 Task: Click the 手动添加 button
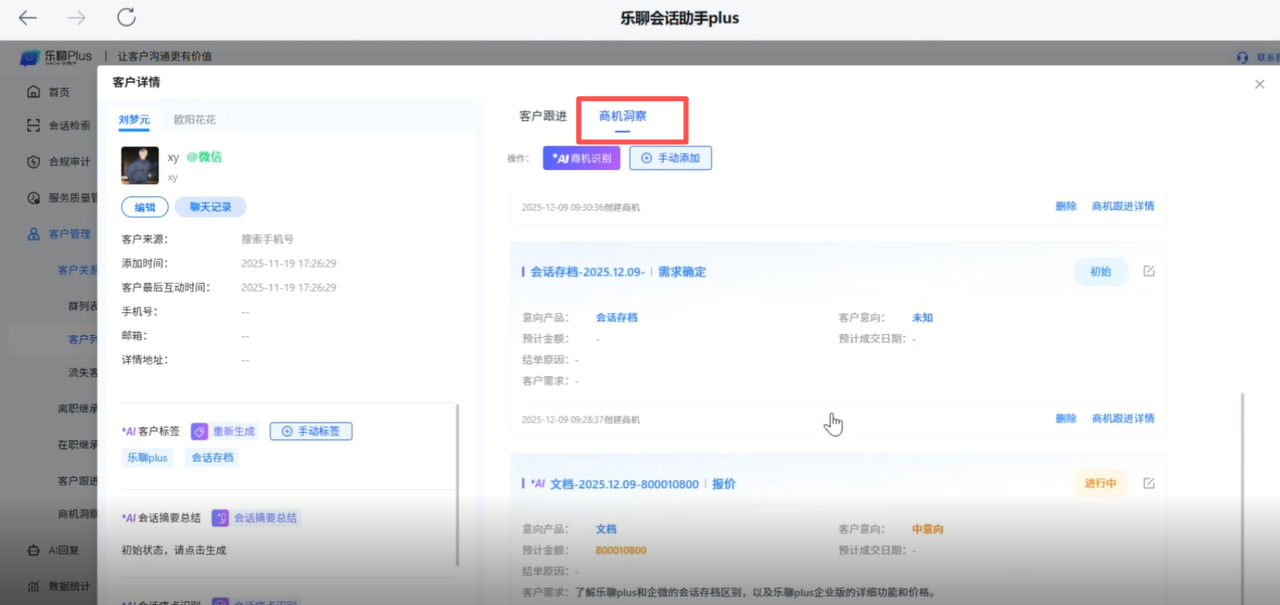(x=670, y=158)
